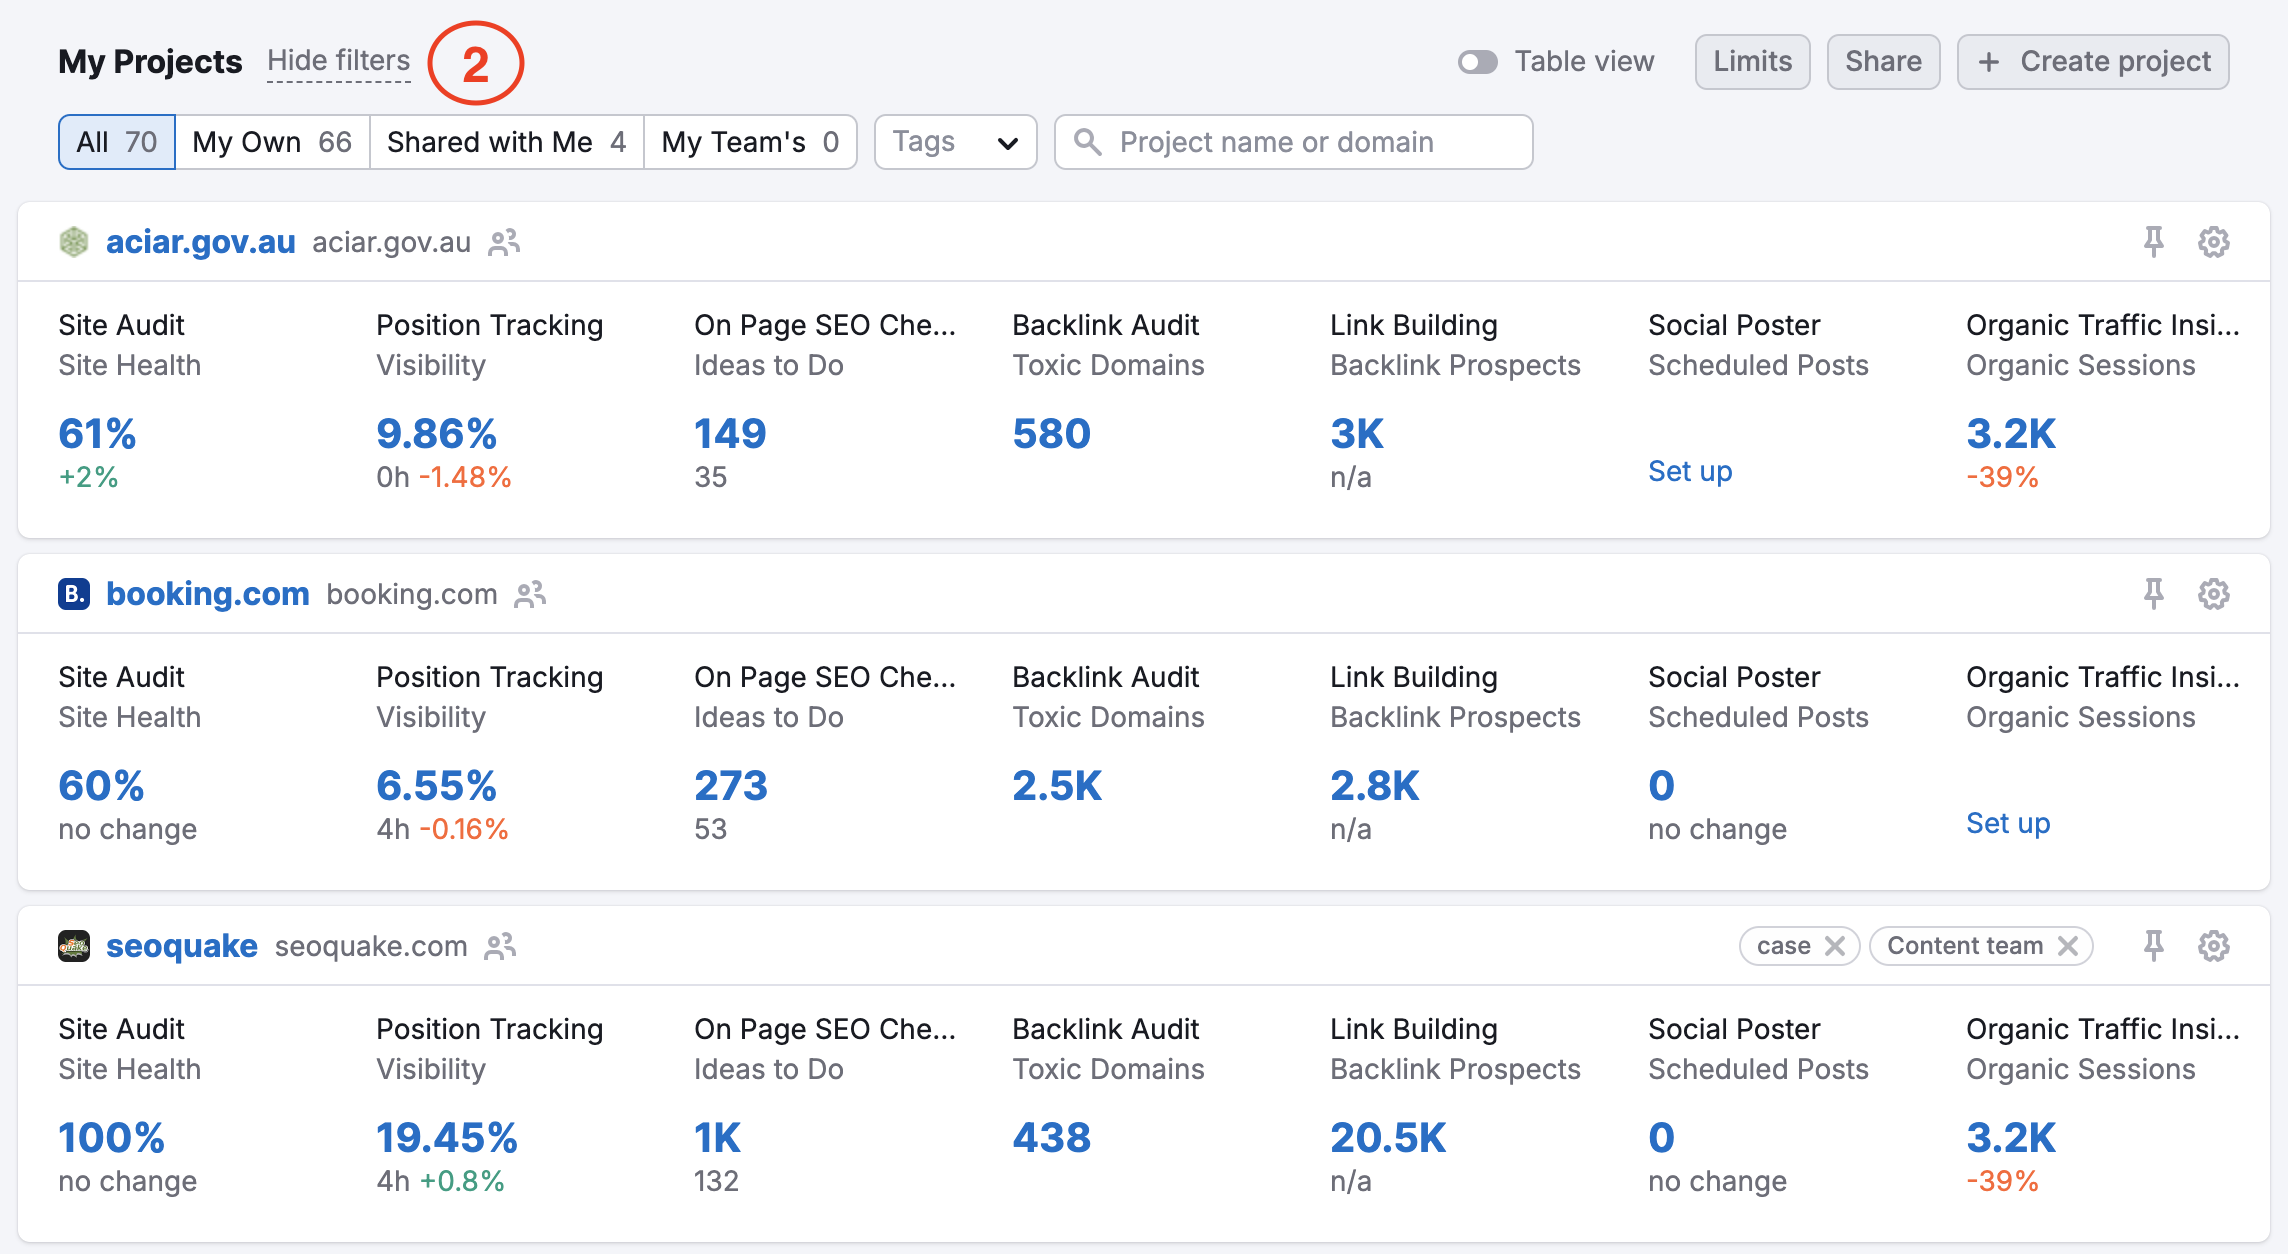Image resolution: width=2288 pixels, height=1254 pixels.
Task: Select the My Team's 0 tab
Action: tap(750, 142)
